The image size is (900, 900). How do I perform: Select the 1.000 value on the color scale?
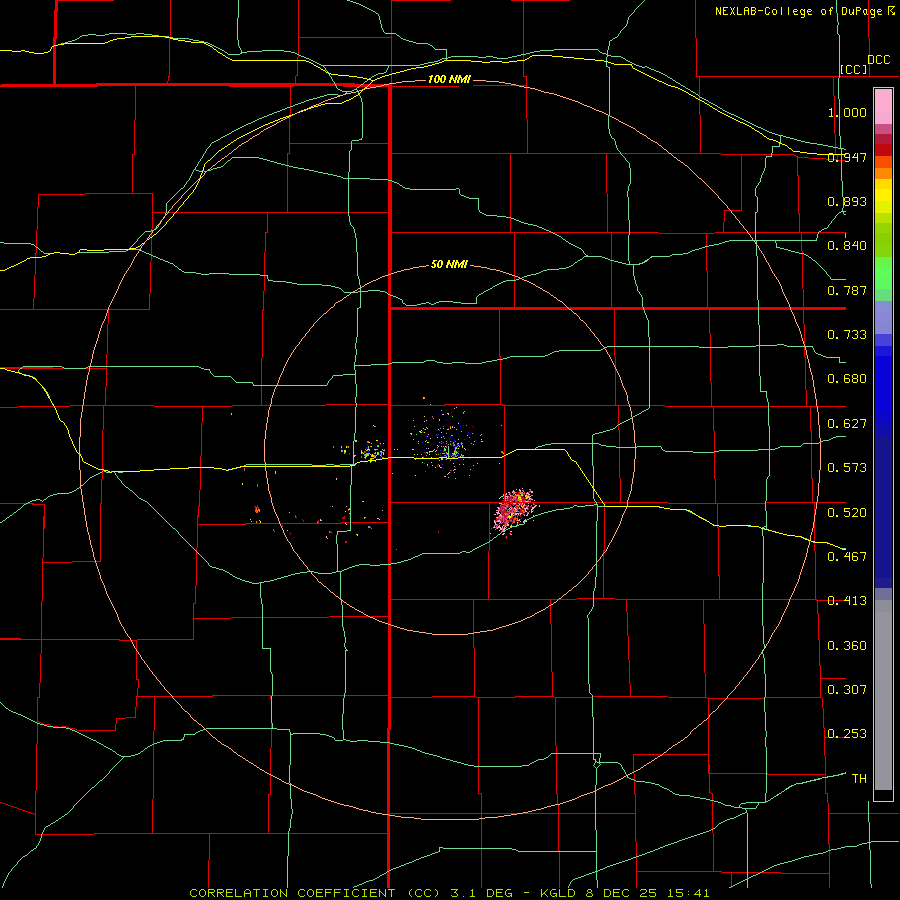pos(847,112)
